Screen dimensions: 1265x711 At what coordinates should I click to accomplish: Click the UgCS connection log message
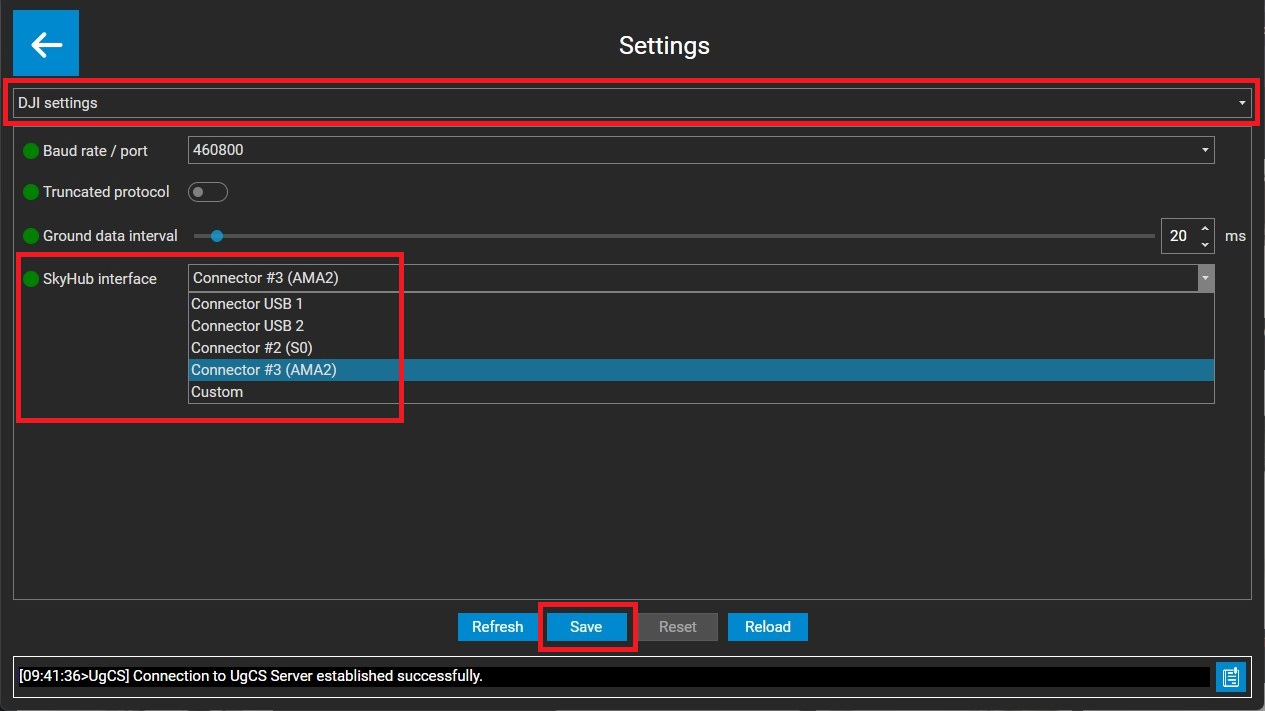(251, 676)
